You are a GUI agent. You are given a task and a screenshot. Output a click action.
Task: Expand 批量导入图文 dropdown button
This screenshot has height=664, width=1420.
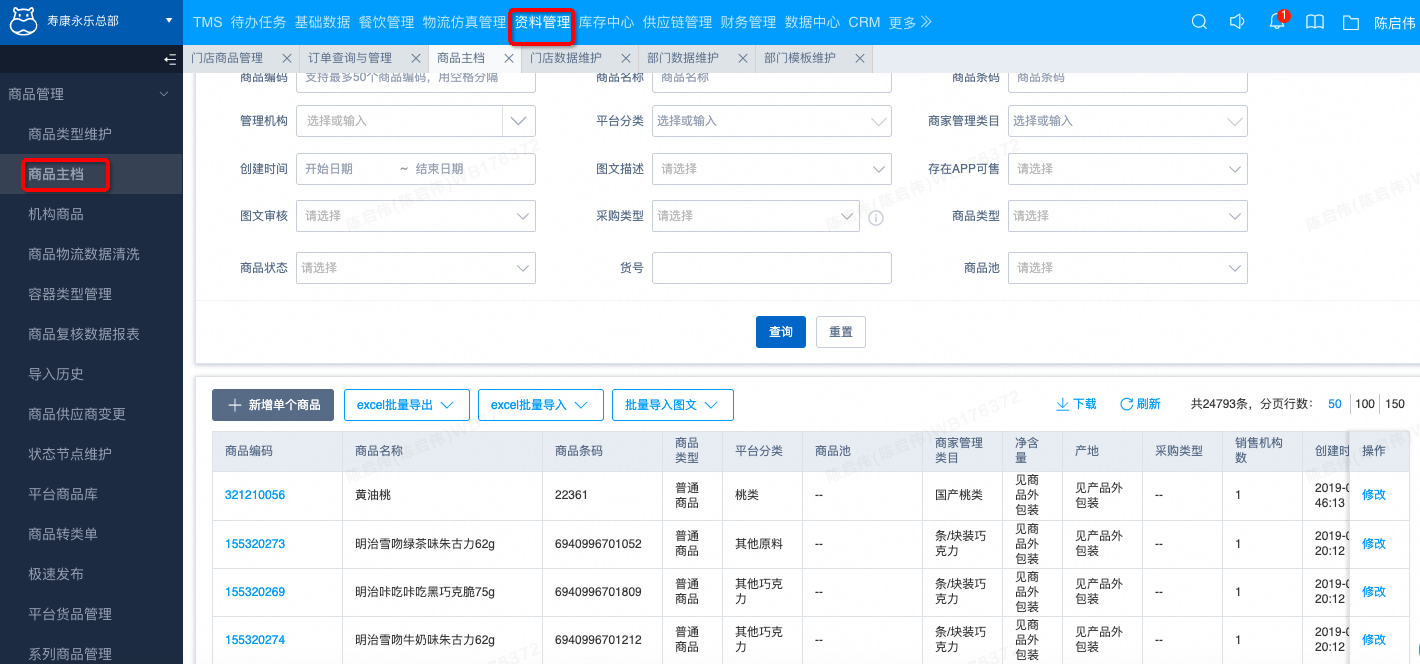673,405
